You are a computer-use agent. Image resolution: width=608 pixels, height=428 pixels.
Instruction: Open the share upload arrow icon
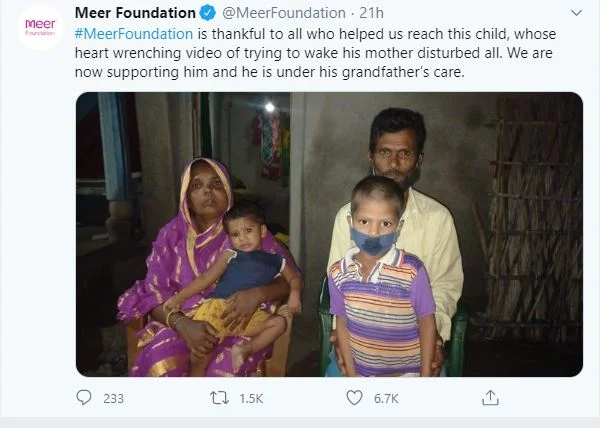[x=490, y=398]
